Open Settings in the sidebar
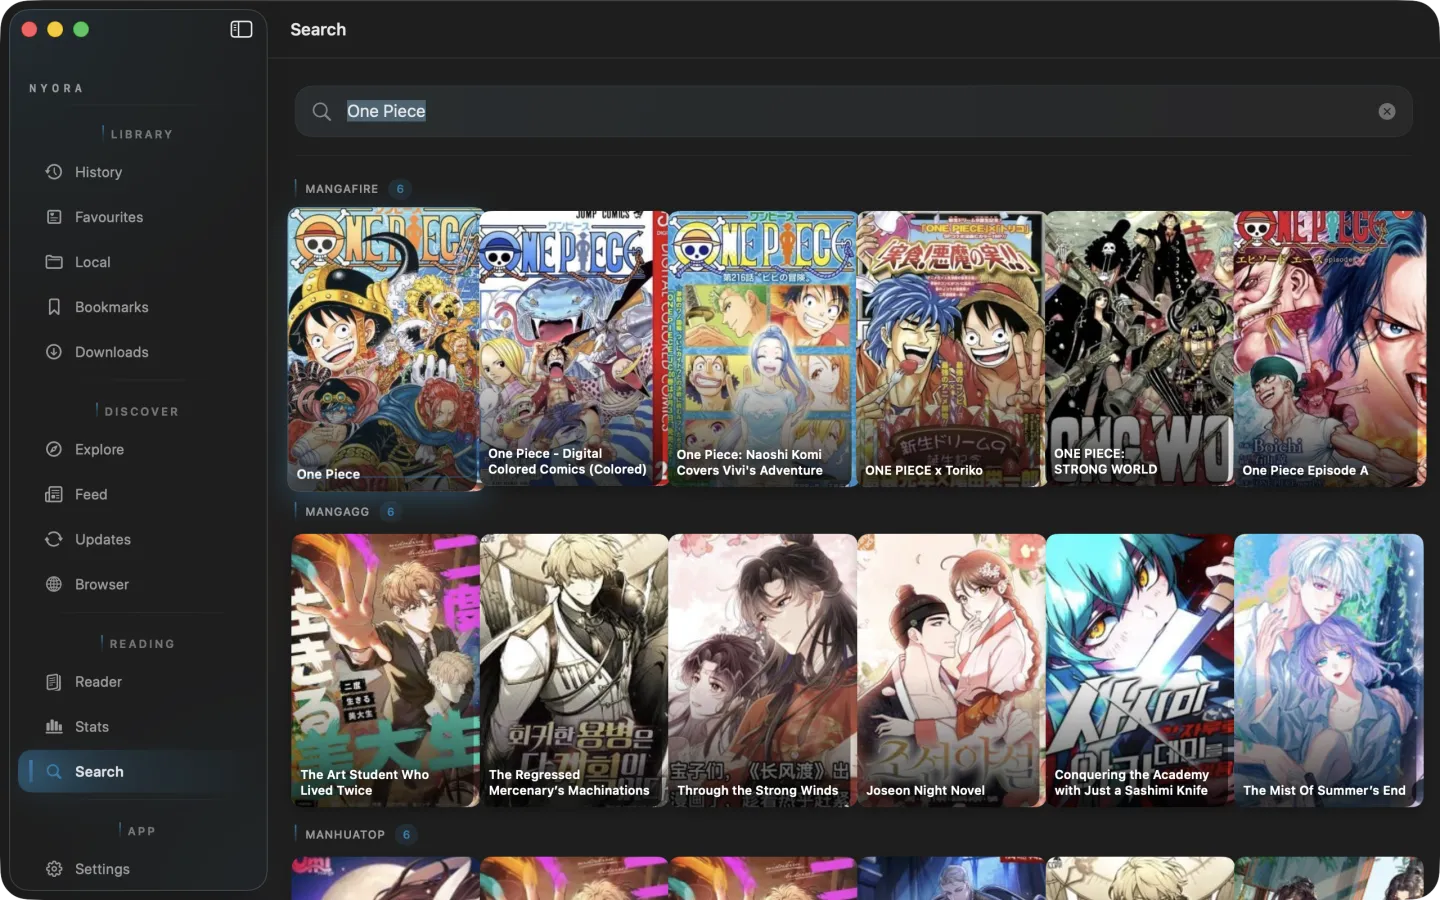 pyautogui.click(x=135, y=869)
